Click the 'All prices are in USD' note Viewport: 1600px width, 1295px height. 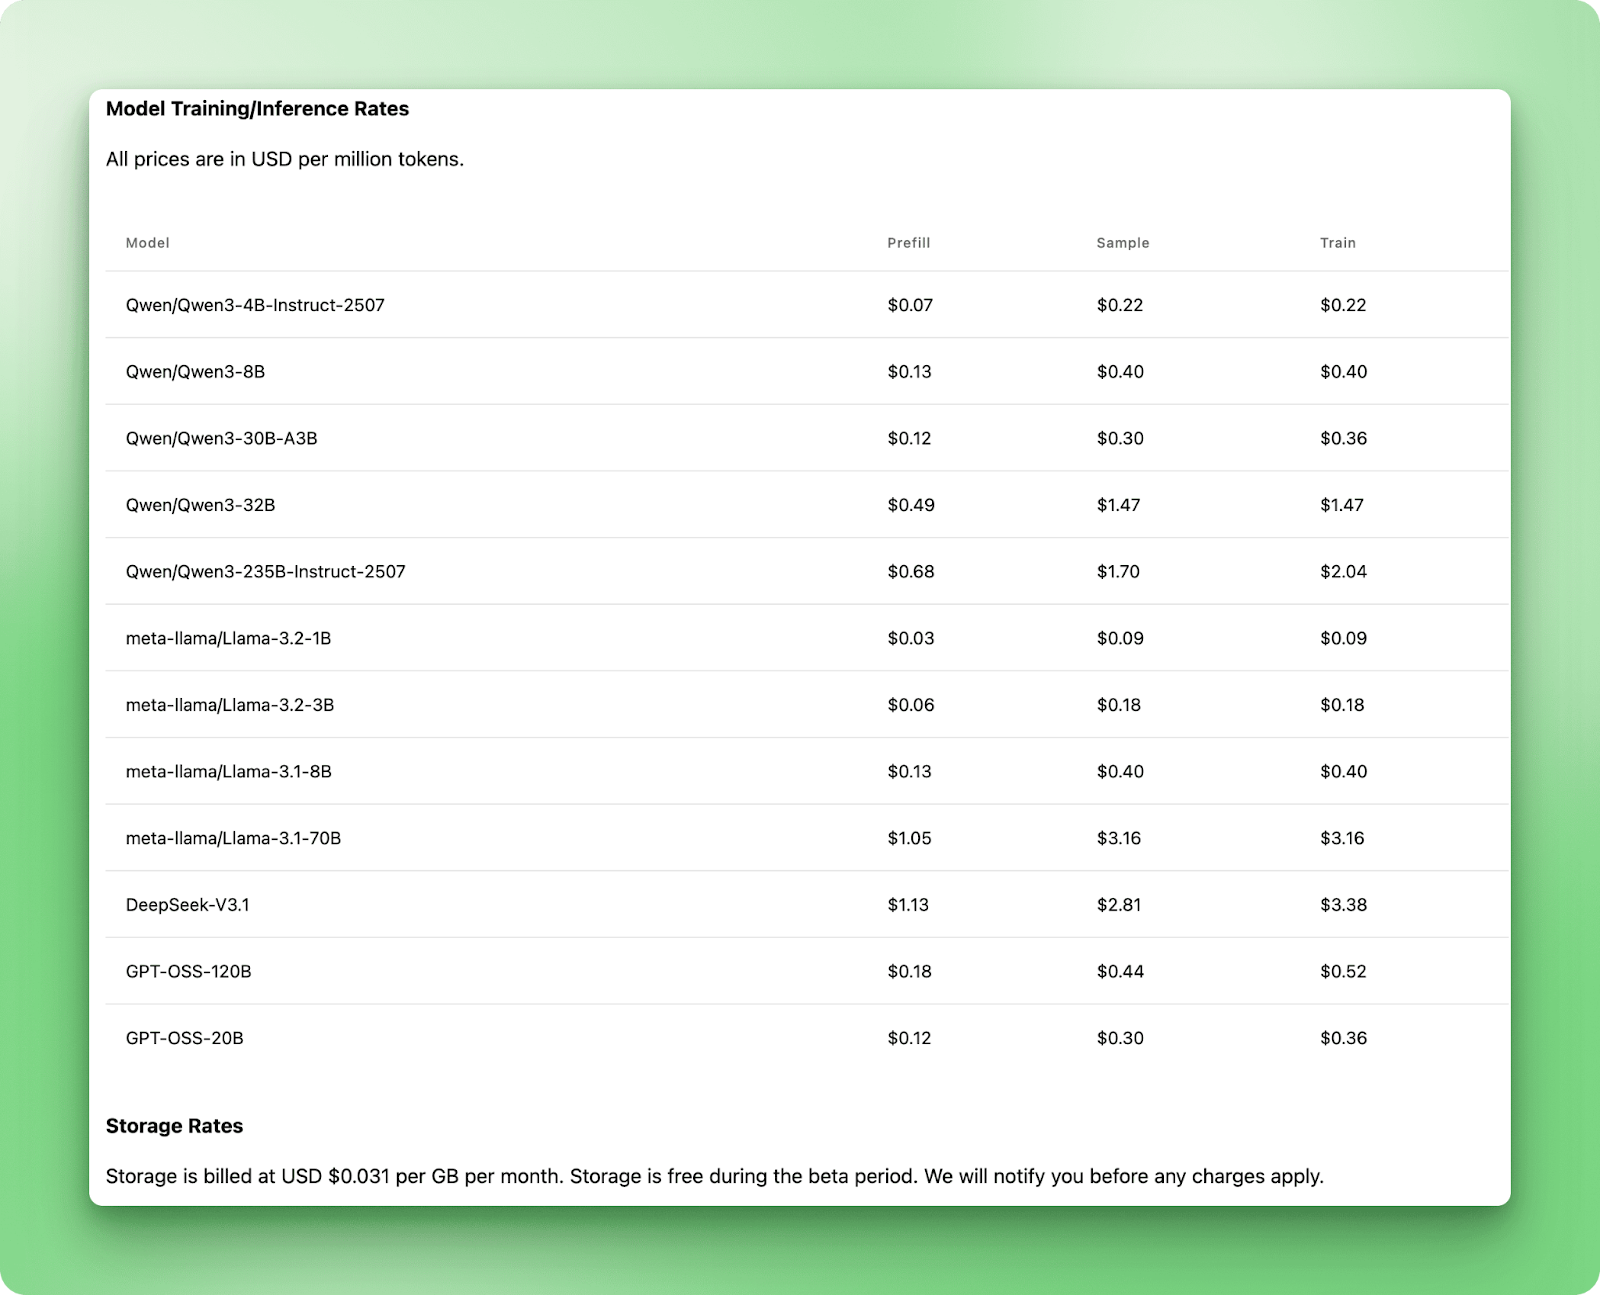(285, 159)
